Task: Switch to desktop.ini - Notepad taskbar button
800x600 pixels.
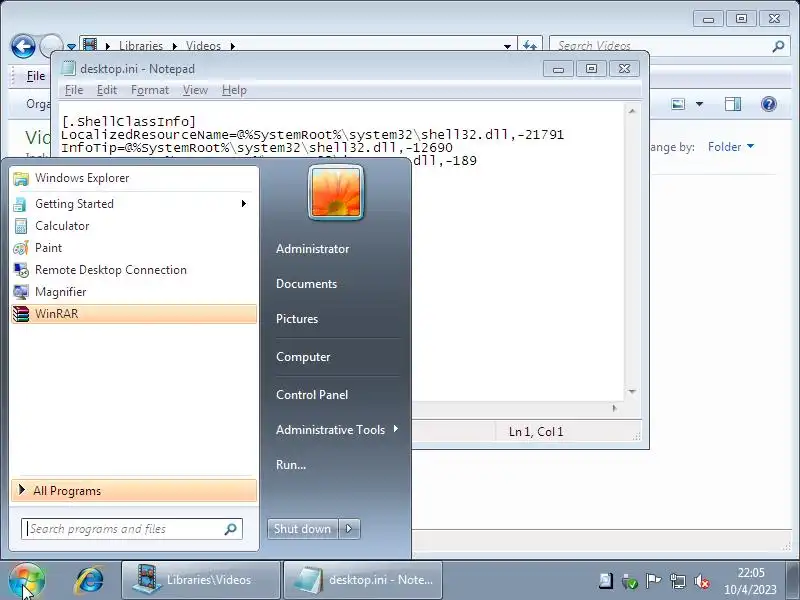Action: point(363,580)
